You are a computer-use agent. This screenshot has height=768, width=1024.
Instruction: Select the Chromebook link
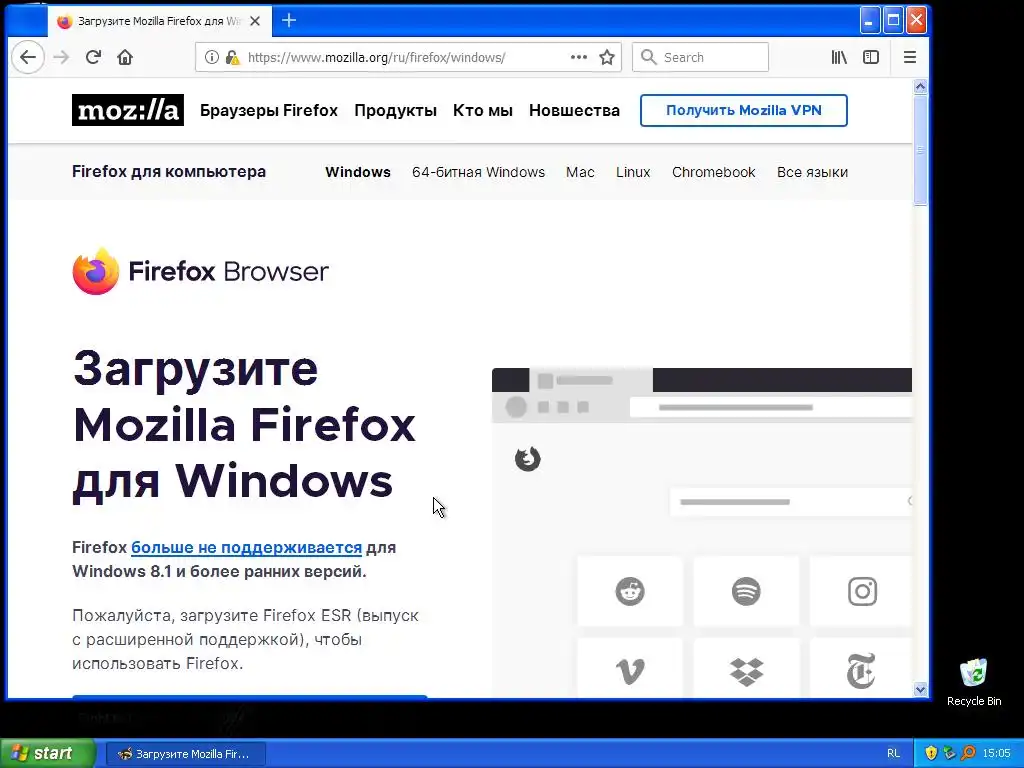pos(714,172)
